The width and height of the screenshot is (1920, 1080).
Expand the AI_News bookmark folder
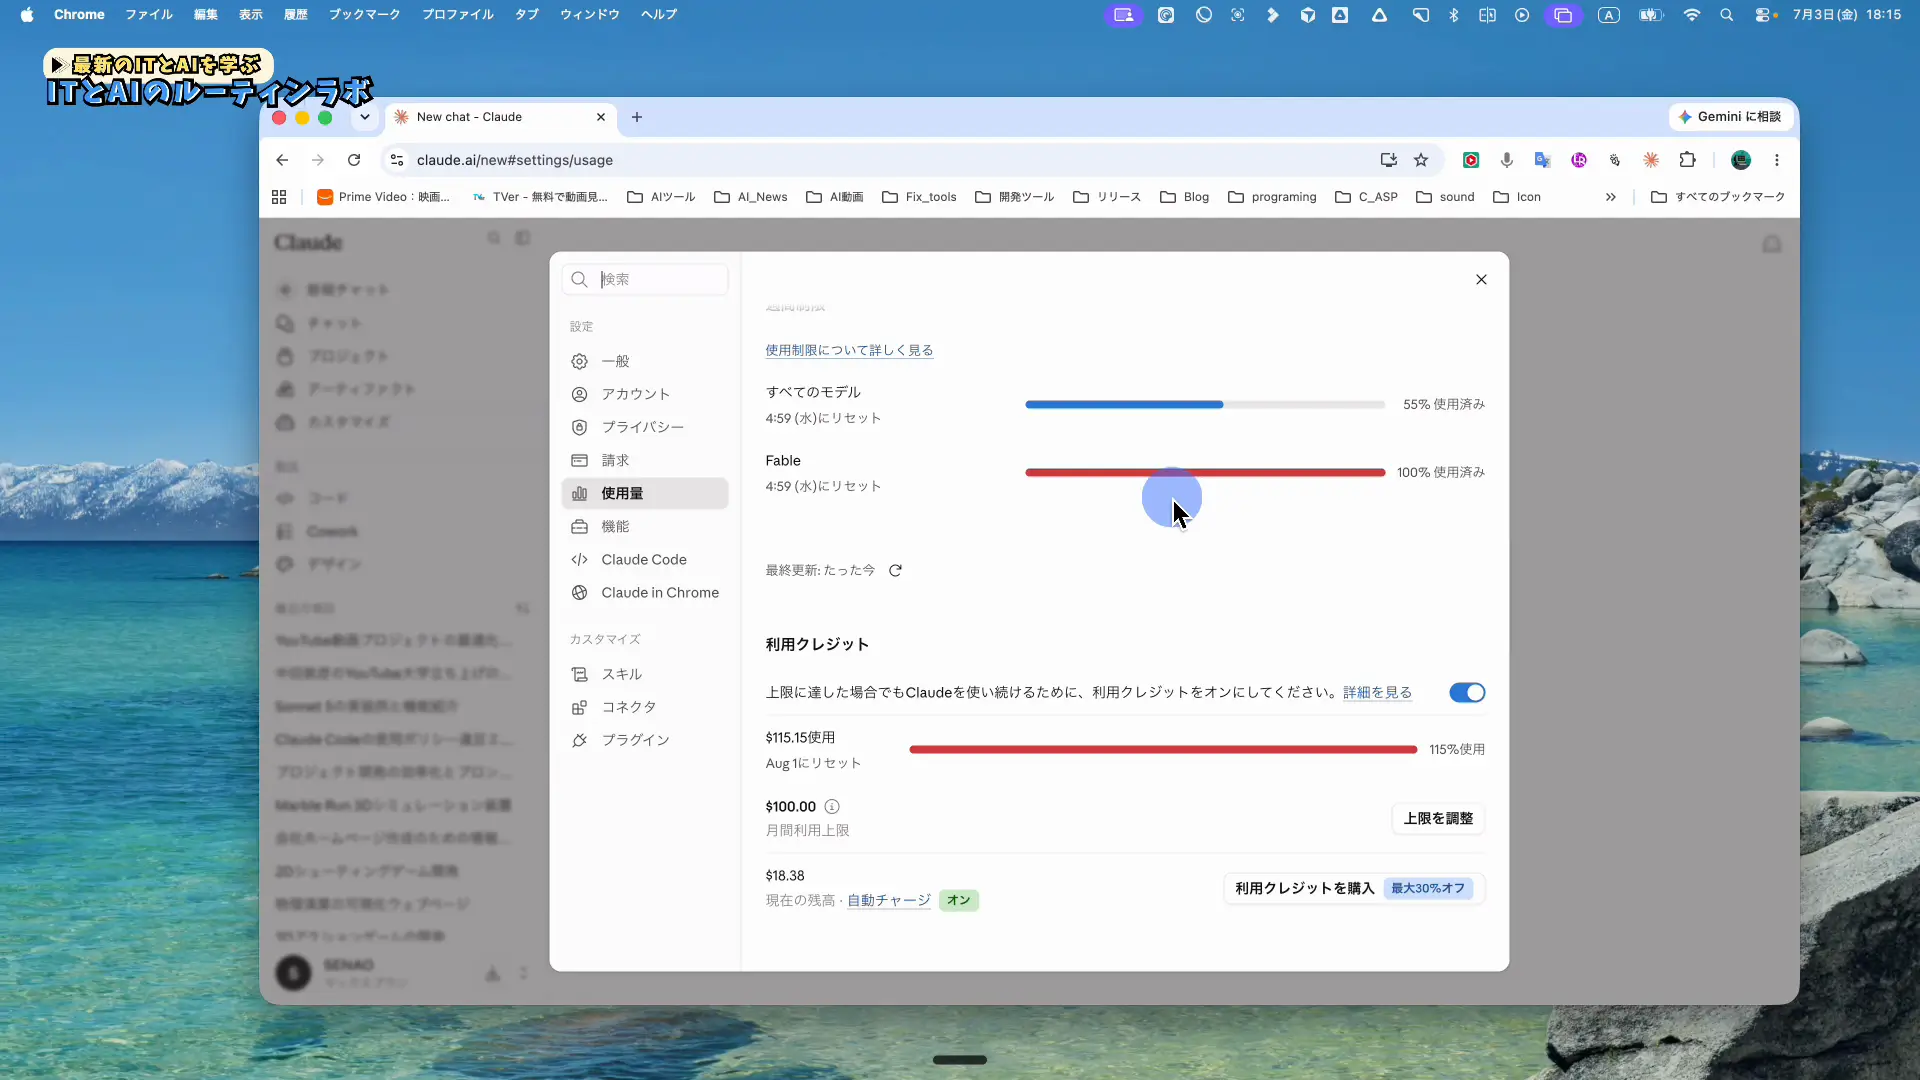pos(751,197)
